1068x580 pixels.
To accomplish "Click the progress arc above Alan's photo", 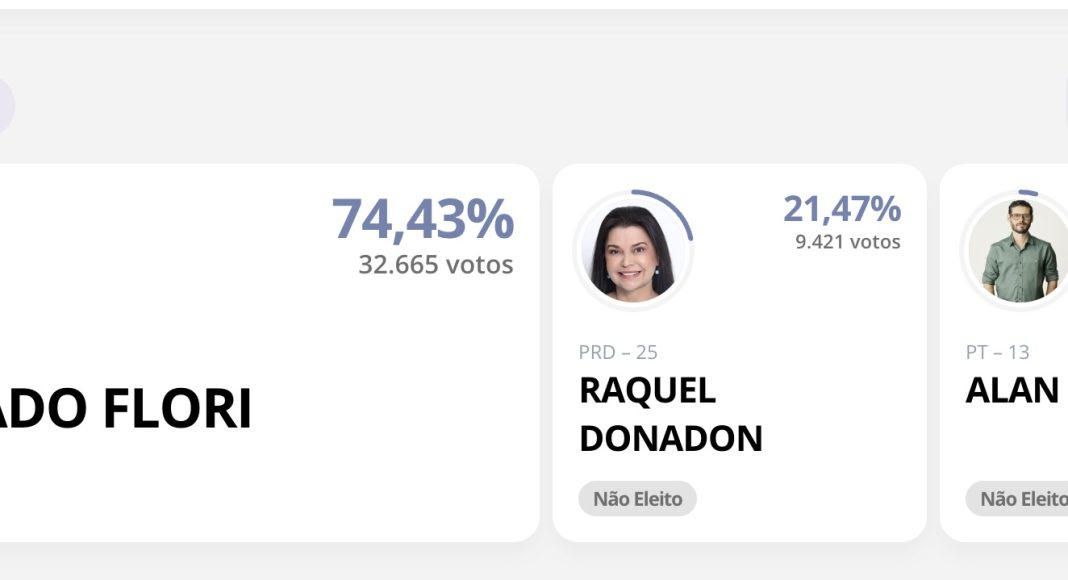I will coord(1026,191).
